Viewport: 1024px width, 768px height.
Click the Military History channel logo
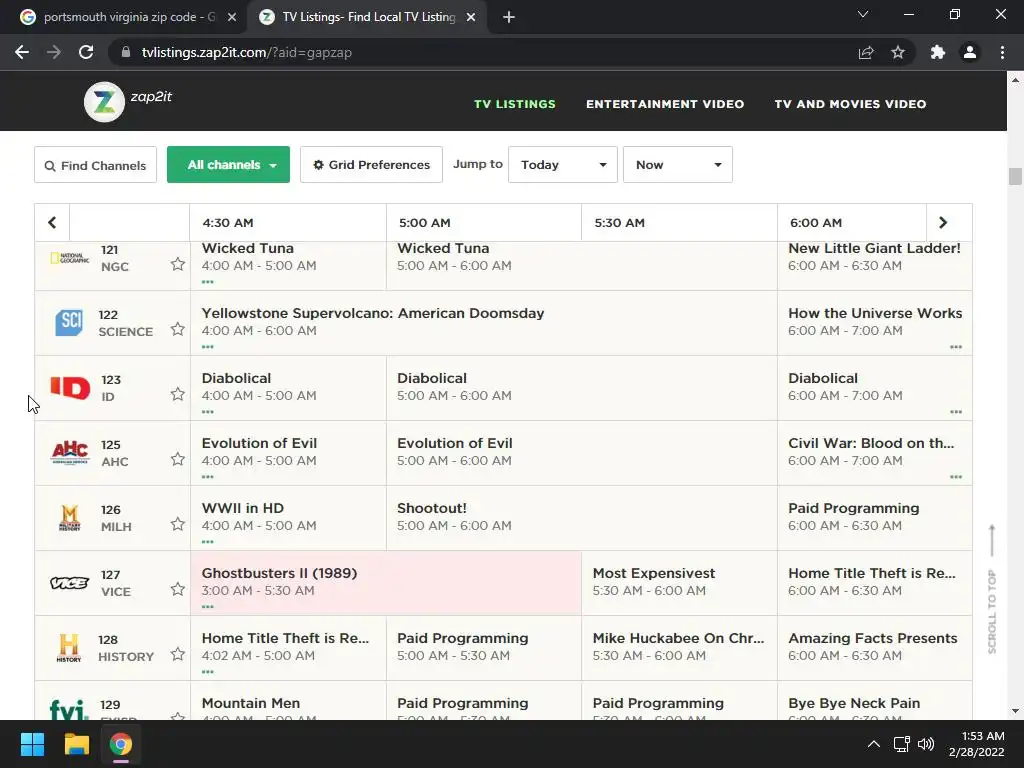pos(70,518)
